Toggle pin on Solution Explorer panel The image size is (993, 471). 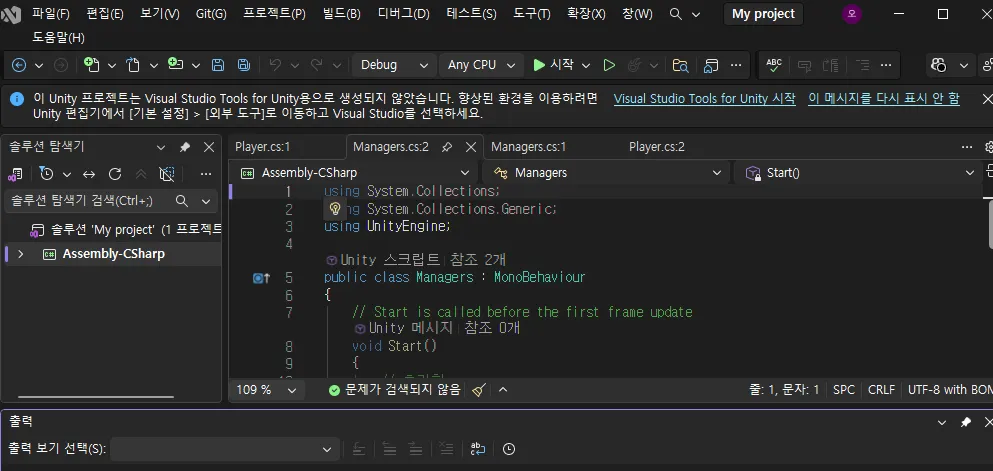coord(185,147)
